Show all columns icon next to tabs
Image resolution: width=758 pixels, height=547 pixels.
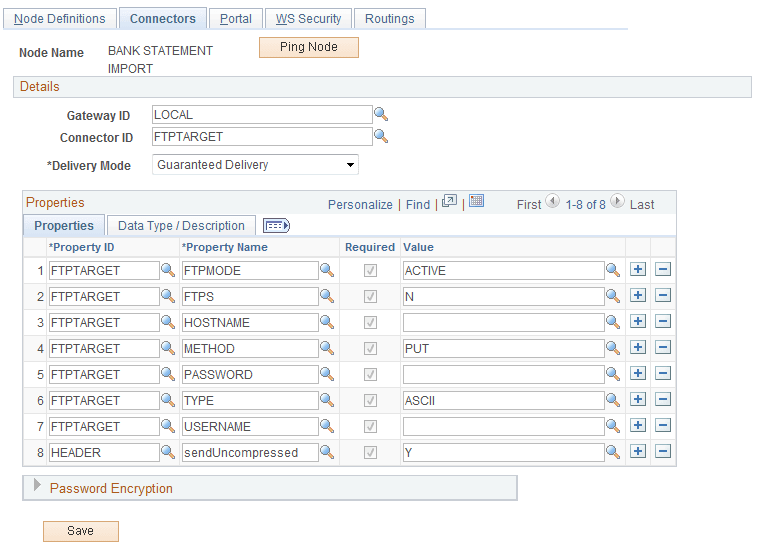(x=276, y=226)
